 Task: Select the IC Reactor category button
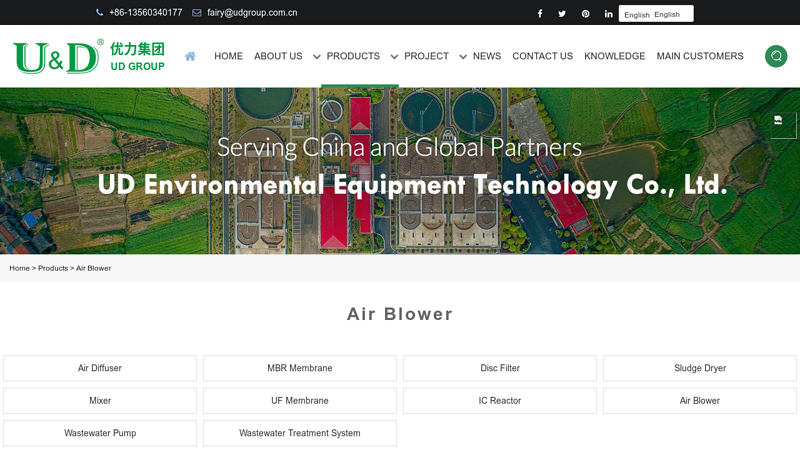point(500,401)
